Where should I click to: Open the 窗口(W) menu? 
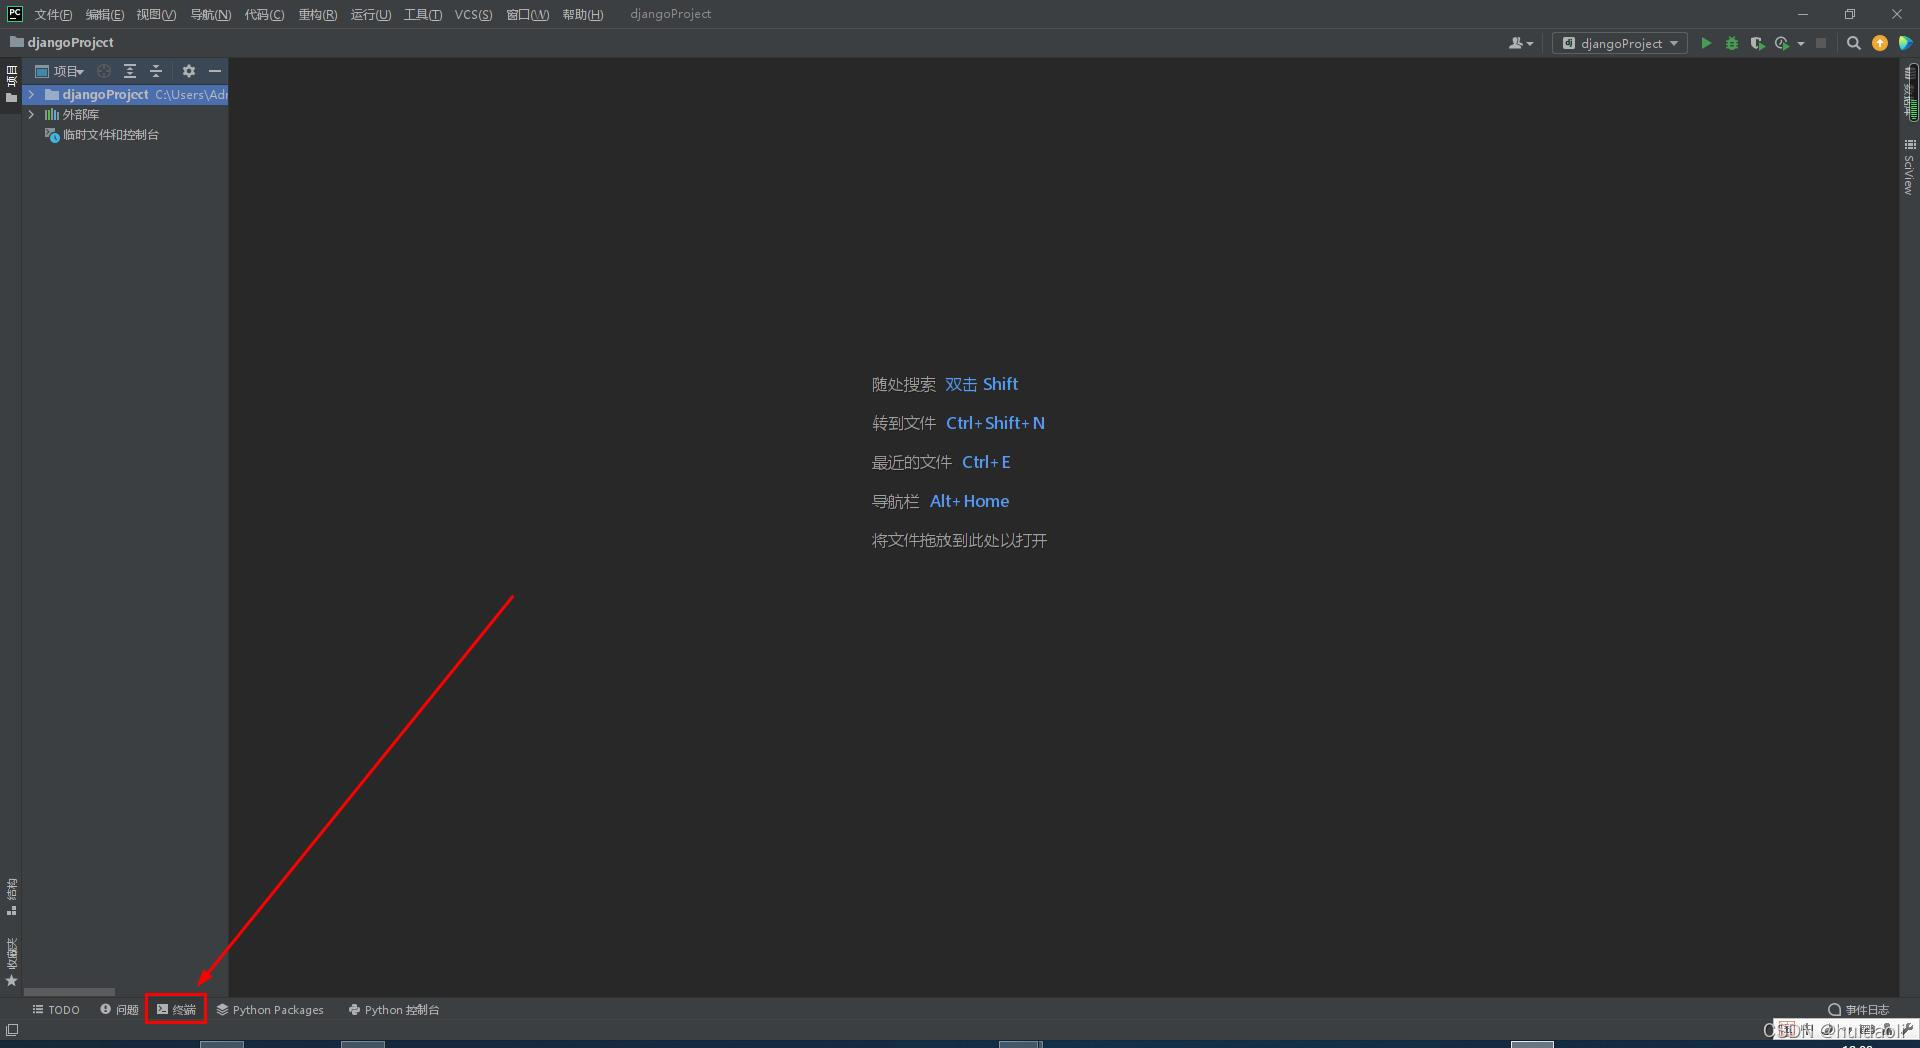(x=527, y=14)
